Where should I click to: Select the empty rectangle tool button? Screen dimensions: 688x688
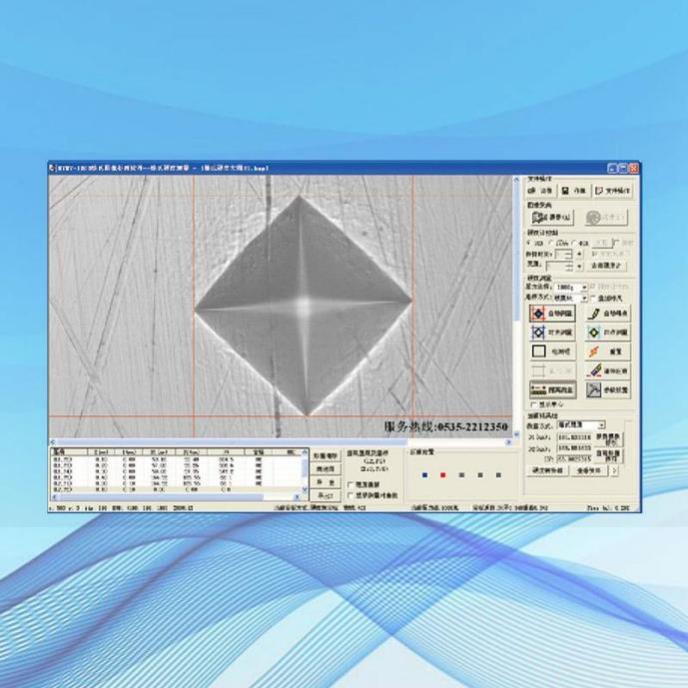click(551, 351)
